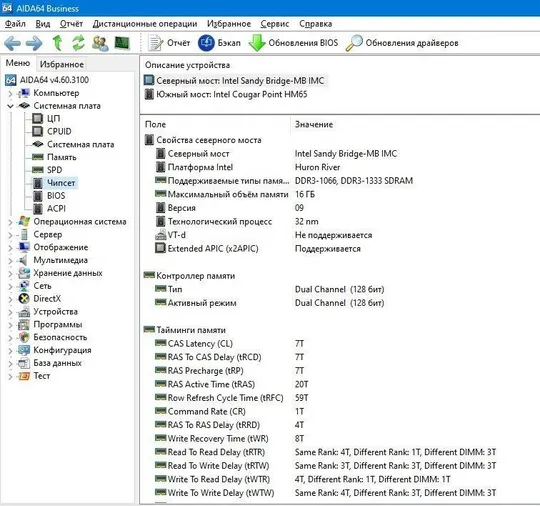Expand the Мультимедиа tree node
The width and height of the screenshot is (540, 506).
[10, 260]
